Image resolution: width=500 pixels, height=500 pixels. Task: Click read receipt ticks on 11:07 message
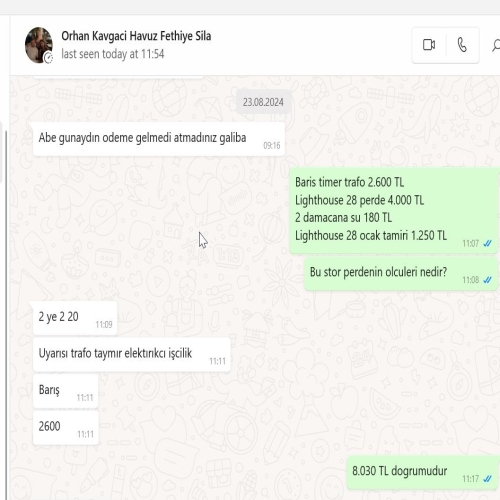pyautogui.click(x=487, y=243)
